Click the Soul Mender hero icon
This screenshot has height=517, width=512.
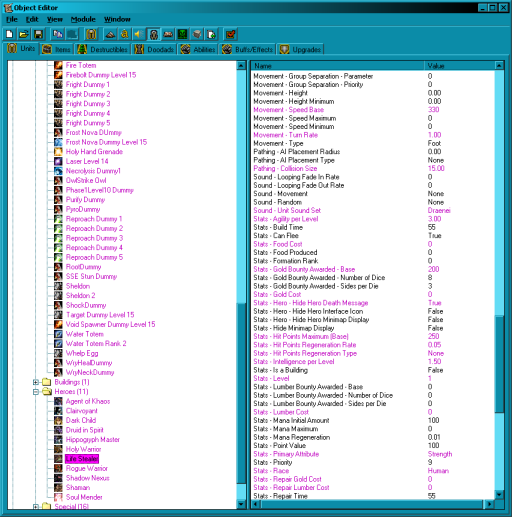pyautogui.click(x=58, y=497)
